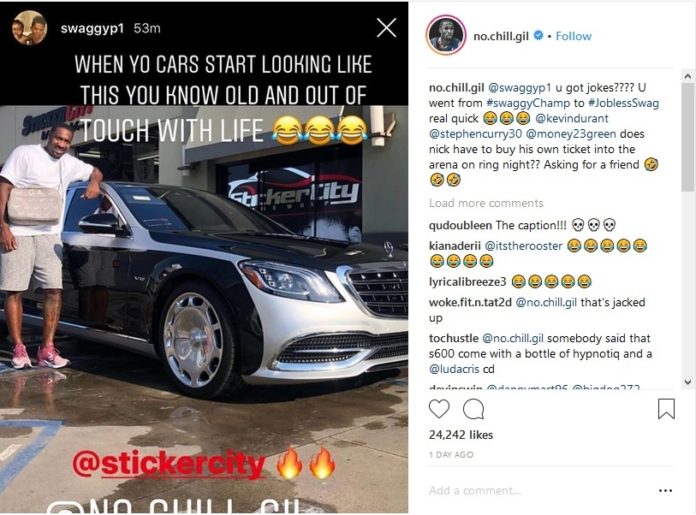
Task: Open comments via the speech bubble icon
Action: (473, 409)
